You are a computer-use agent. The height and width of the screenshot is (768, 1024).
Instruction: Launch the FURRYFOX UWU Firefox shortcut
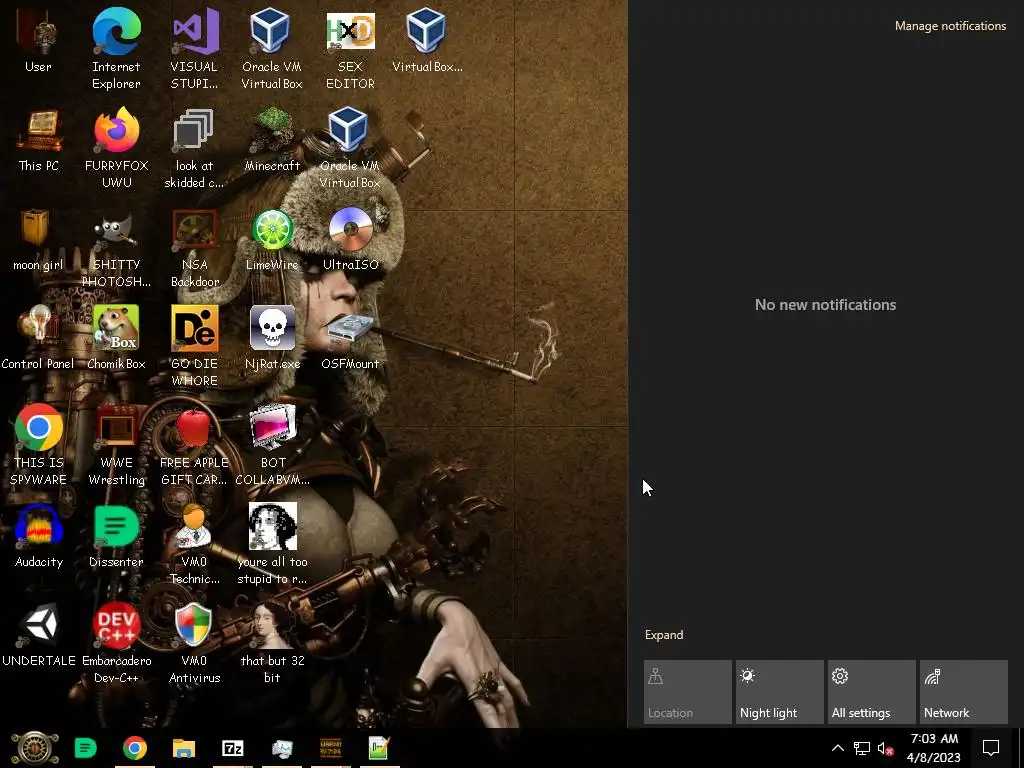pyautogui.click(x=116, y=148)
